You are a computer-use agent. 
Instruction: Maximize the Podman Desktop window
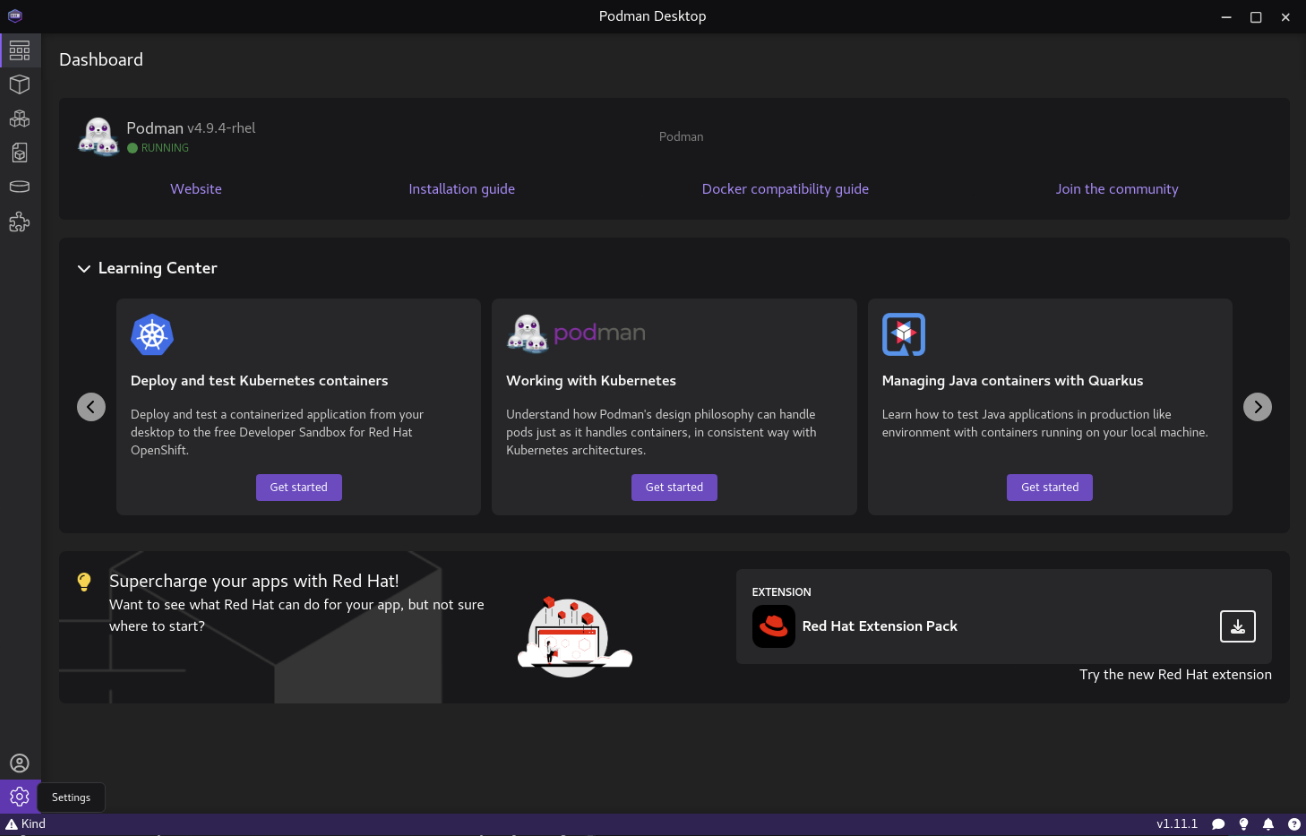tap(1256, 17)
